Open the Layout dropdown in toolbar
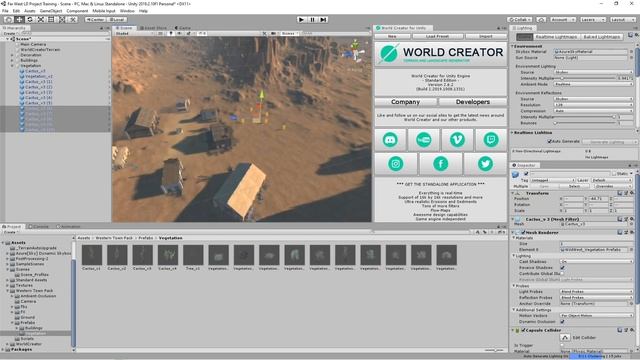 click(x=622, y=19)
